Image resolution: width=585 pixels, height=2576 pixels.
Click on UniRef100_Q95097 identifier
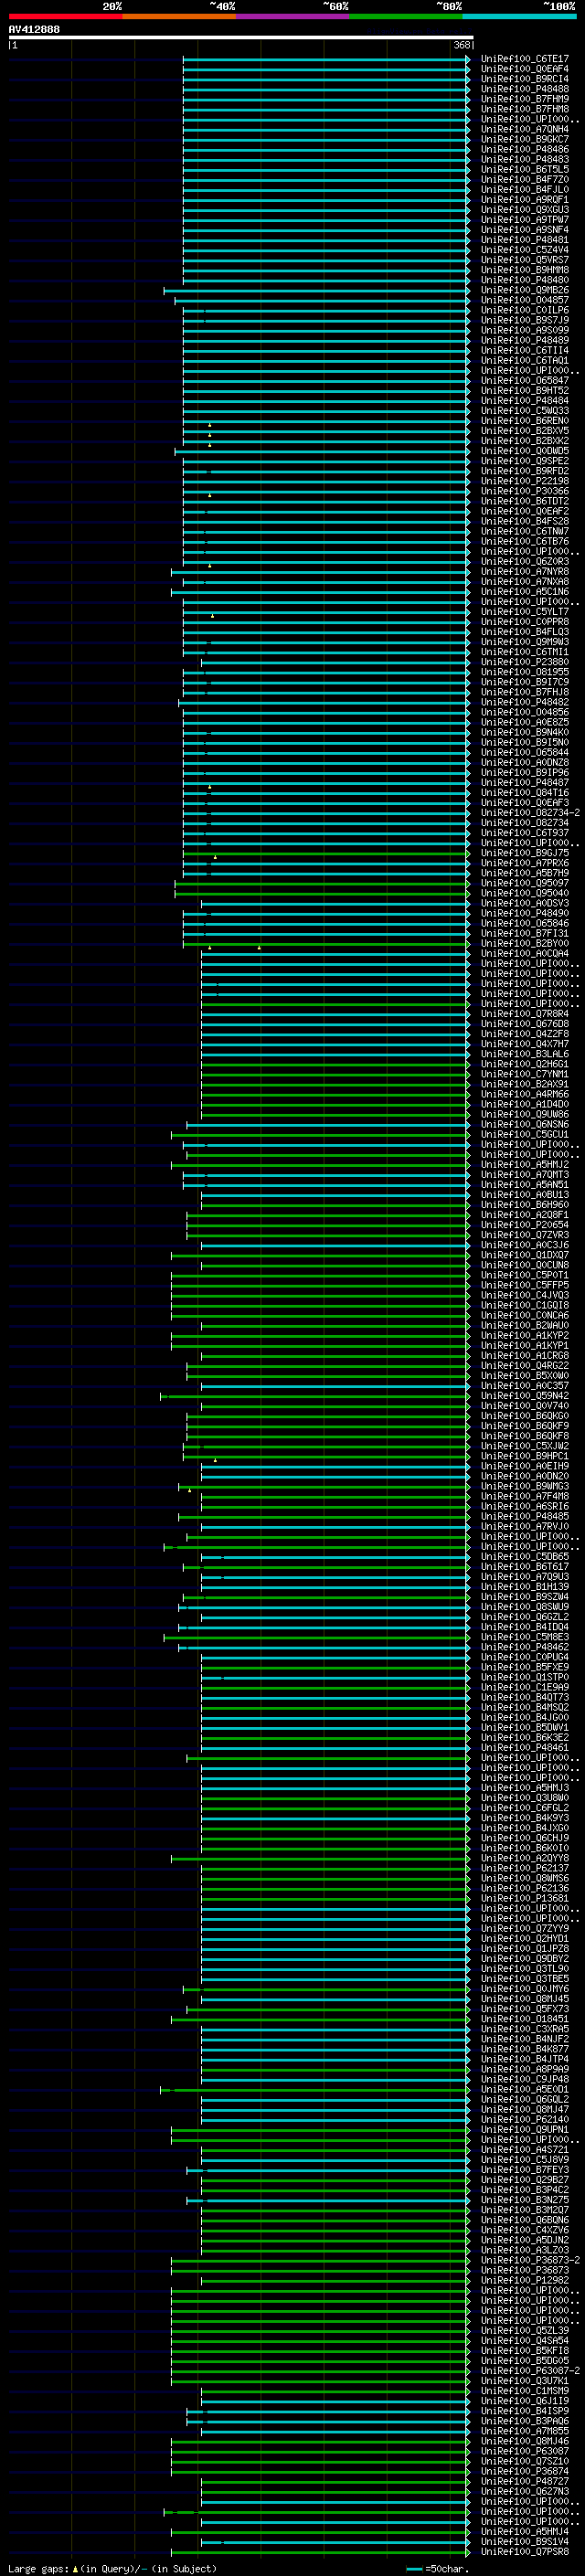point(524,884)
